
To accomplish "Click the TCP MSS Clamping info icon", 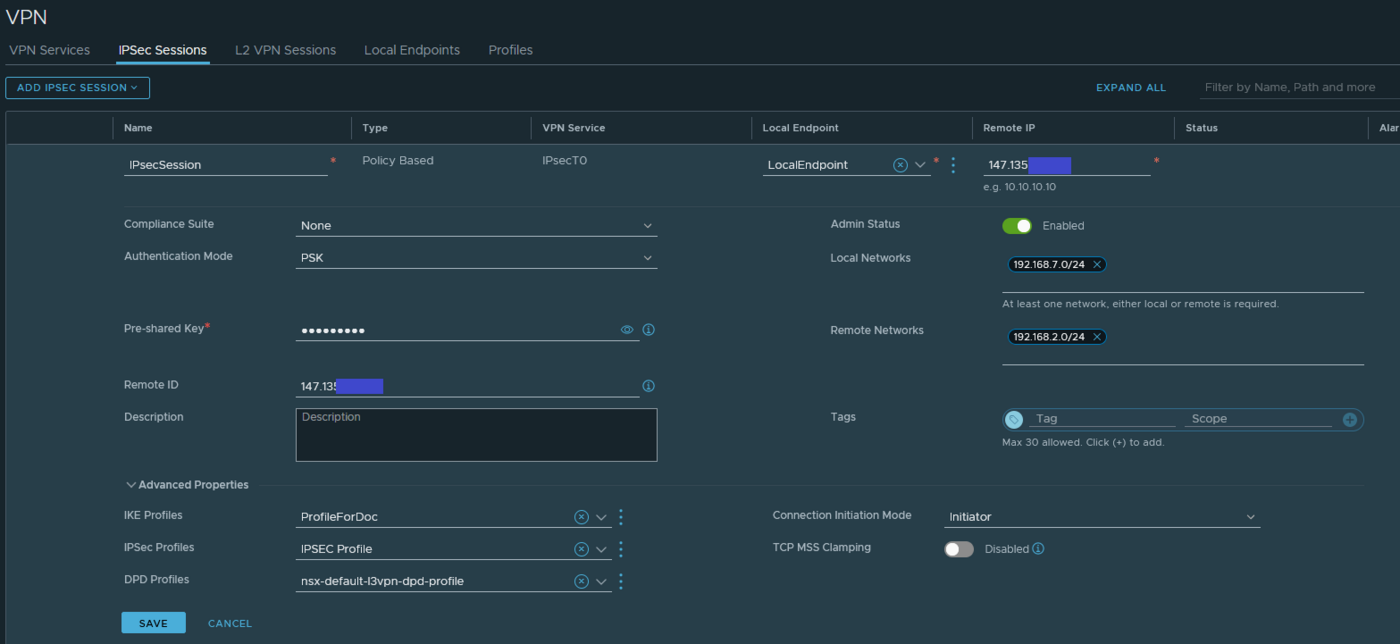I will coord(1038,549).
